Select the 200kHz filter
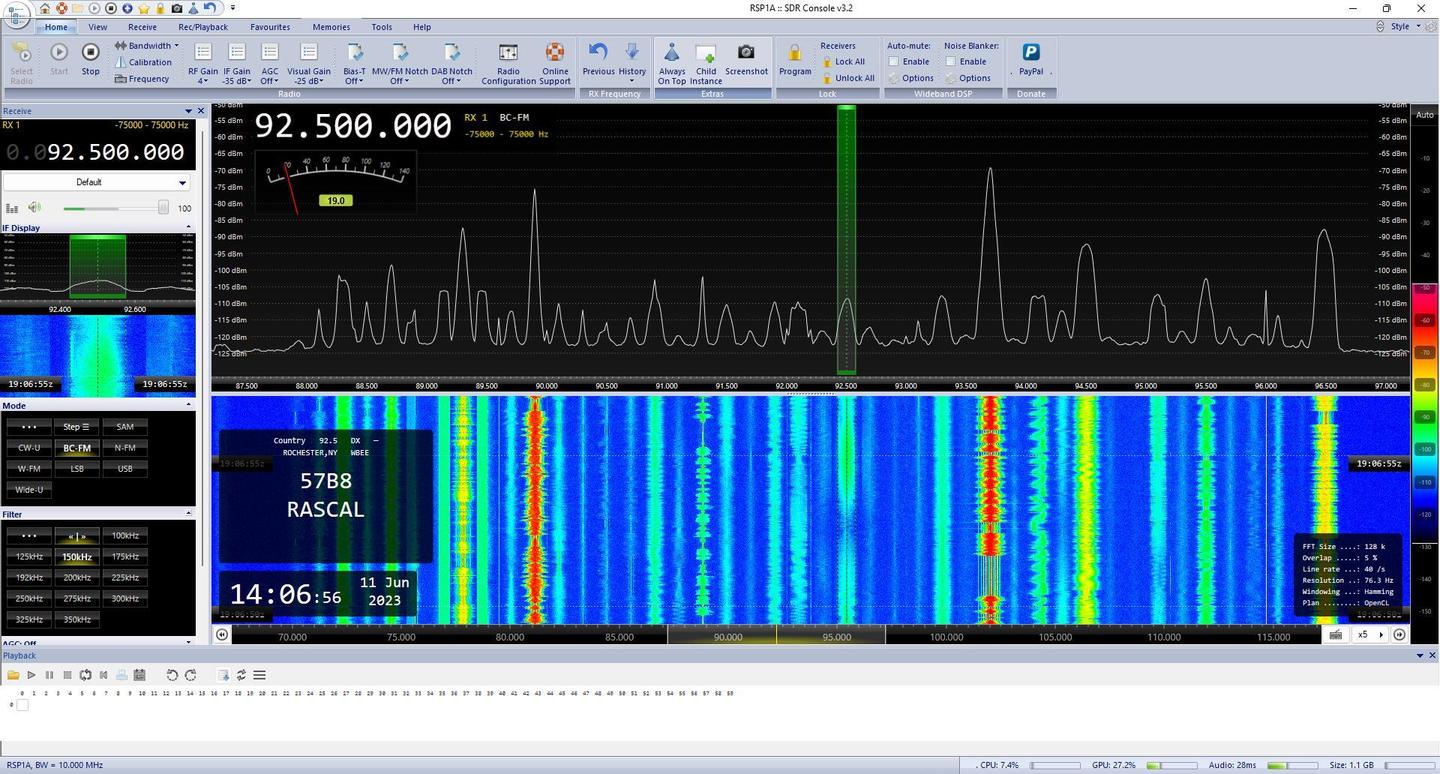The height and width of the screenshot is (774, 1440). tap(77, 577)
